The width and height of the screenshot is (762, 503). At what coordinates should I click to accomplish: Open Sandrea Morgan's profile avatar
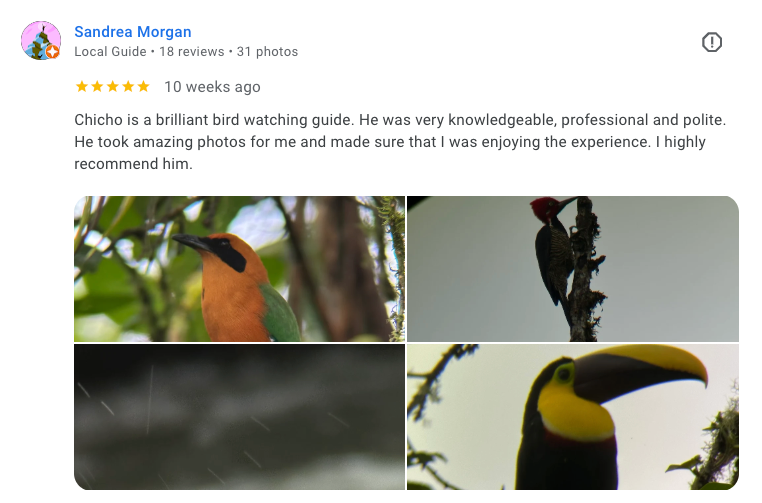41,40
